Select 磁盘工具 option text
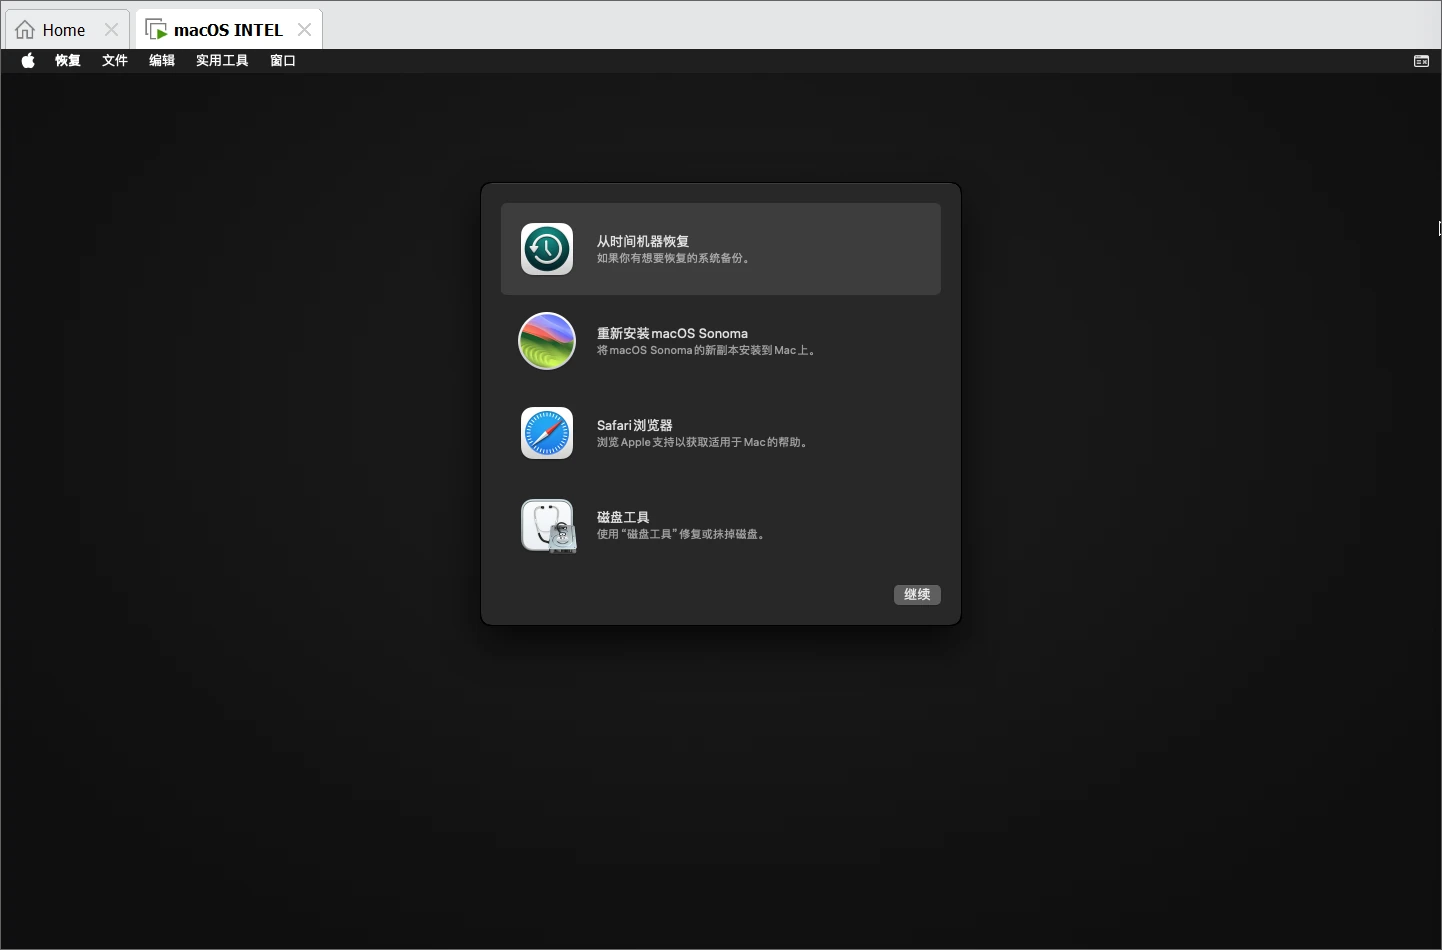The width and height of the screenshot is (1442, 950). 623,517
